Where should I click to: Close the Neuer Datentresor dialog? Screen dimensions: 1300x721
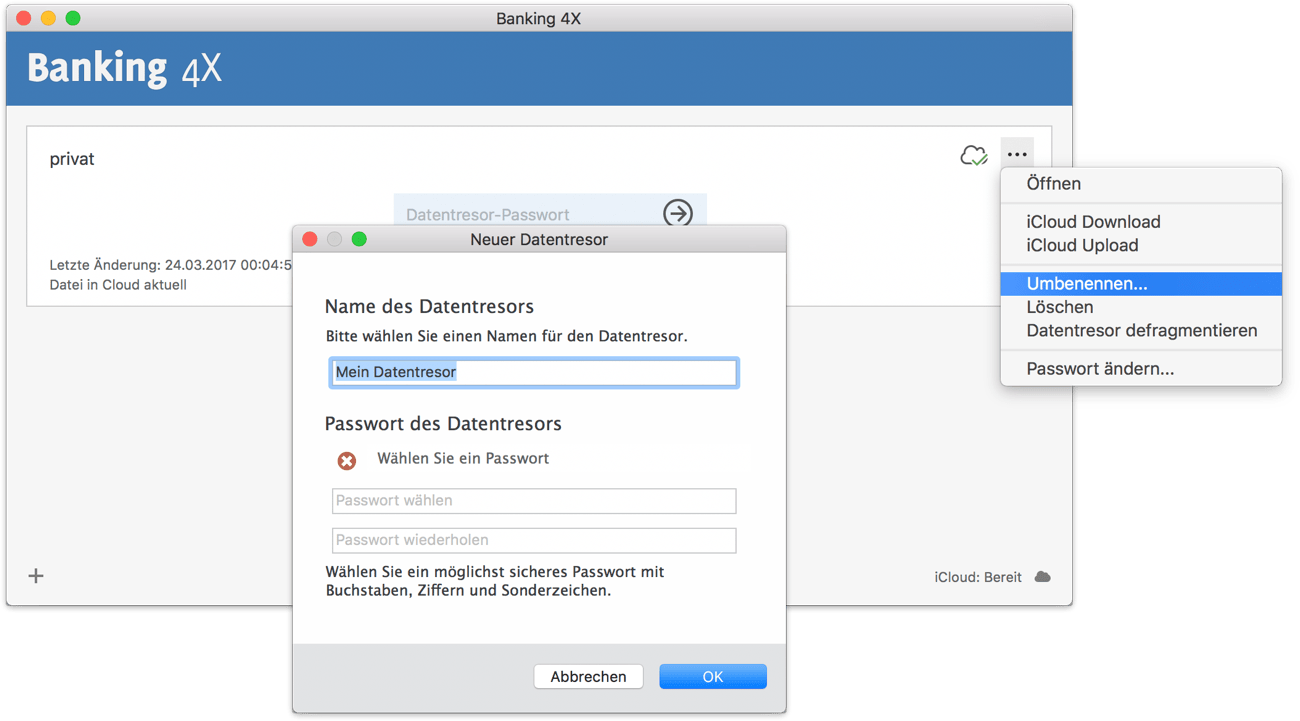point(310,239)
